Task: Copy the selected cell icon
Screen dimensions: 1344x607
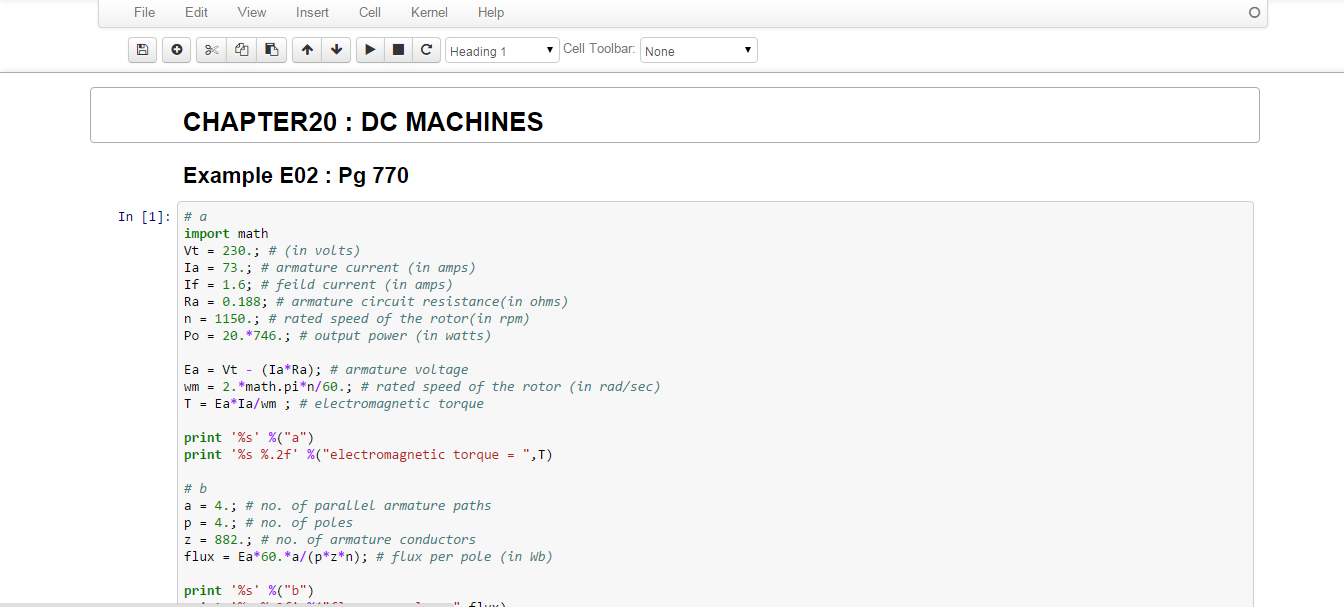Action: [241, 50]
